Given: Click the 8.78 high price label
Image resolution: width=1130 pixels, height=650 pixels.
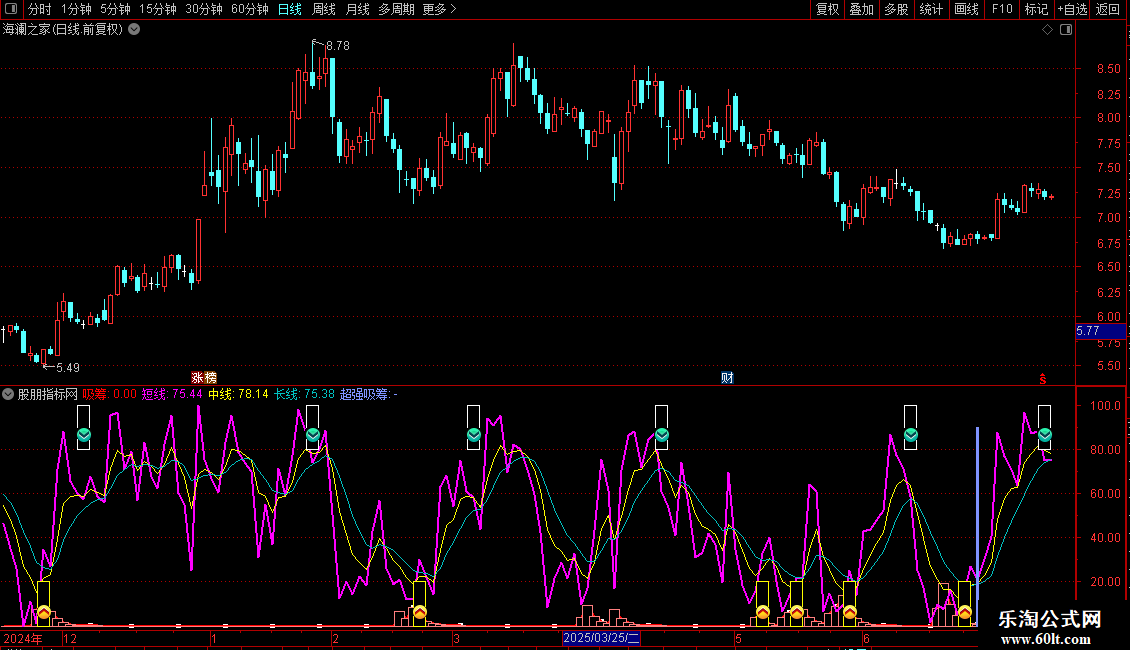Looking at the screenshot, I should click(338, 46).
